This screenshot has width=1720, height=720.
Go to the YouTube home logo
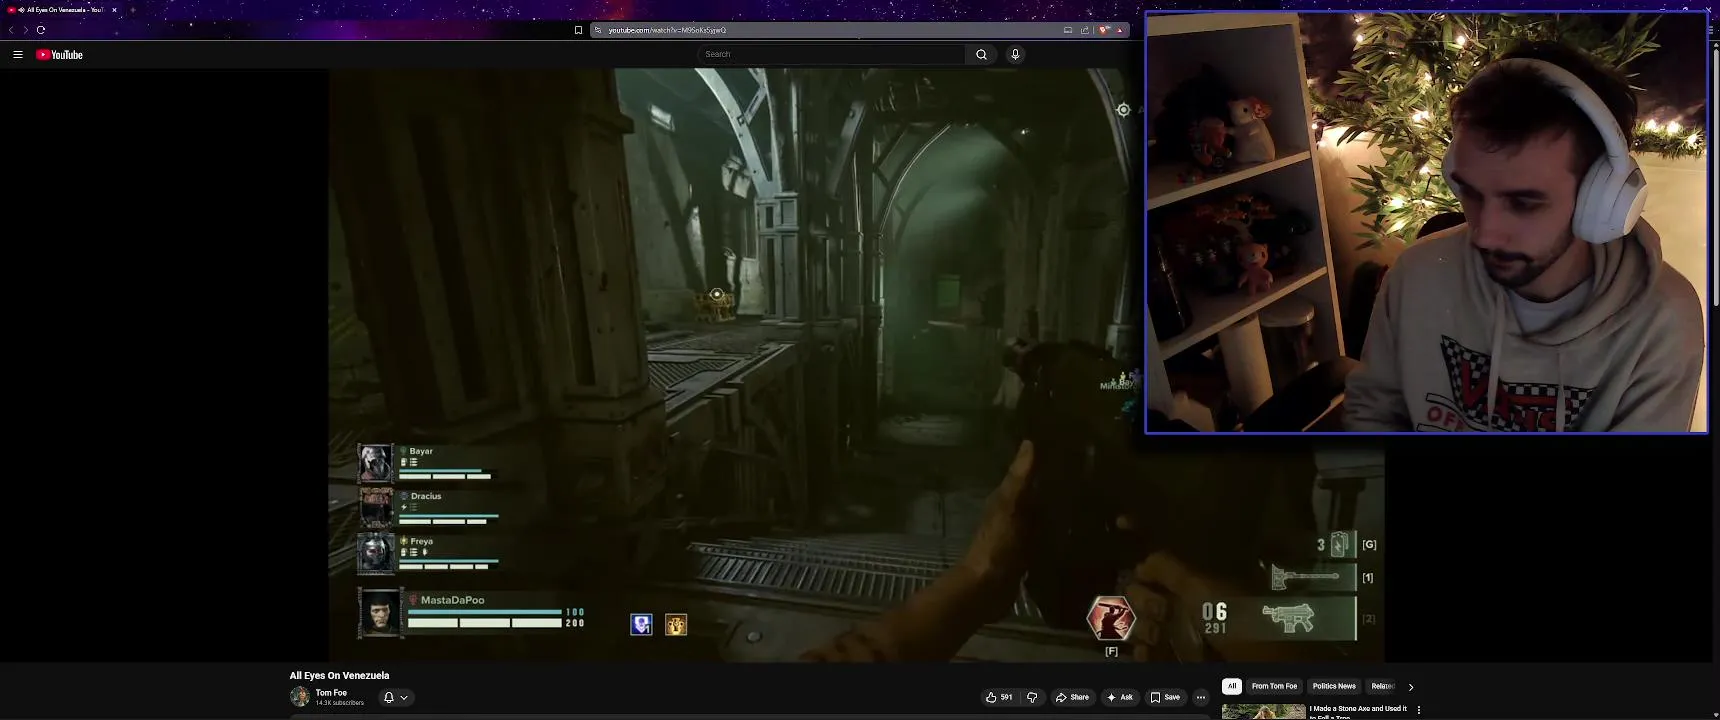coord(60,55)
